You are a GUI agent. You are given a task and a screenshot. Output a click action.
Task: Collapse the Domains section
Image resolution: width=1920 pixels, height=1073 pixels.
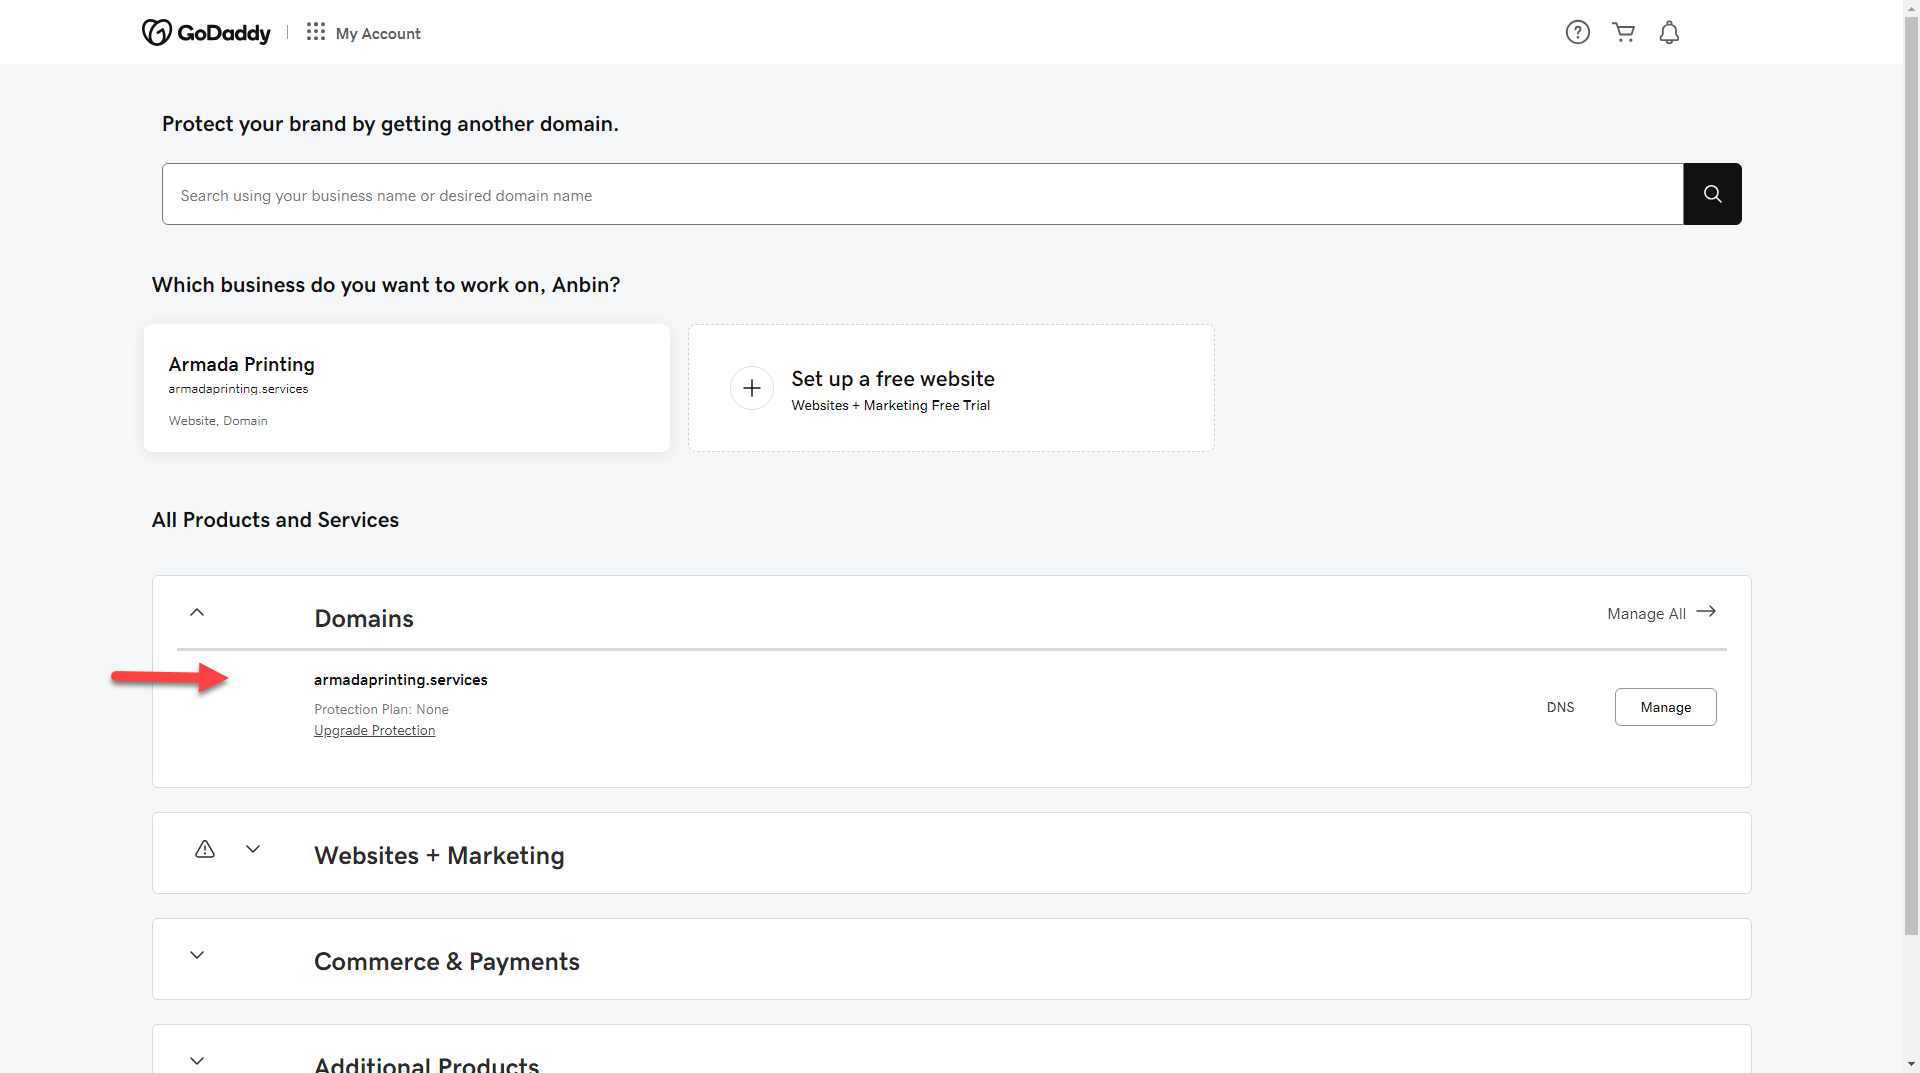click(x=197, y=612)
